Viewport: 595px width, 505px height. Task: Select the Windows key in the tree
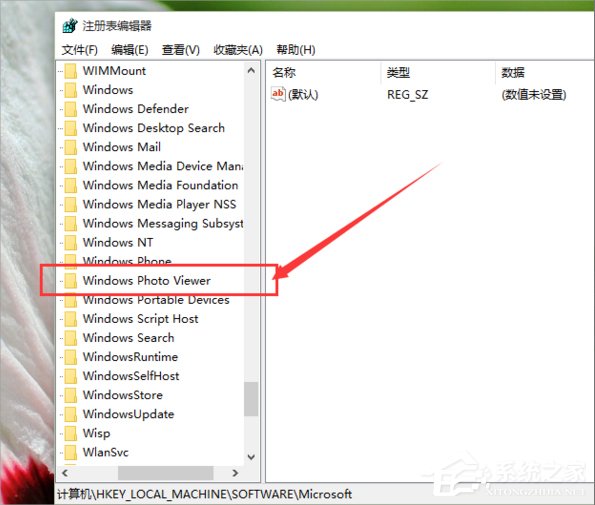108,90
